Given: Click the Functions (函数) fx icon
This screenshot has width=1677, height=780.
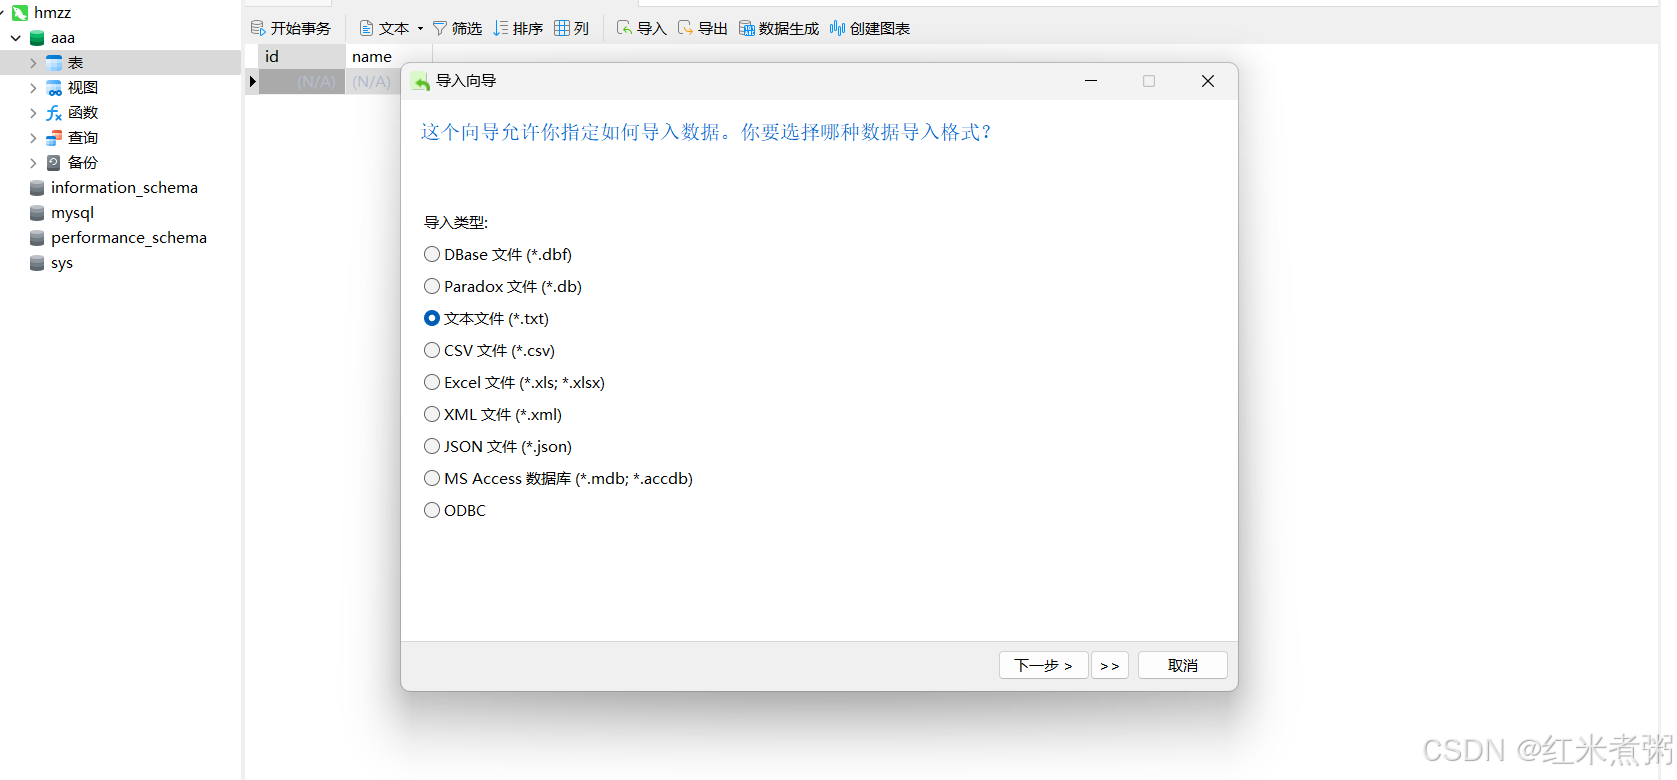Looking at the screenshot, I should 54,113.
